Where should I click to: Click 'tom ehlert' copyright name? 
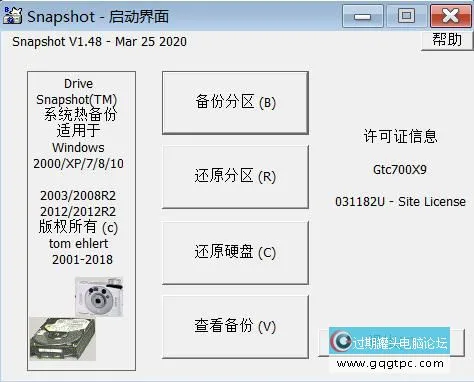tap(78, 244)
